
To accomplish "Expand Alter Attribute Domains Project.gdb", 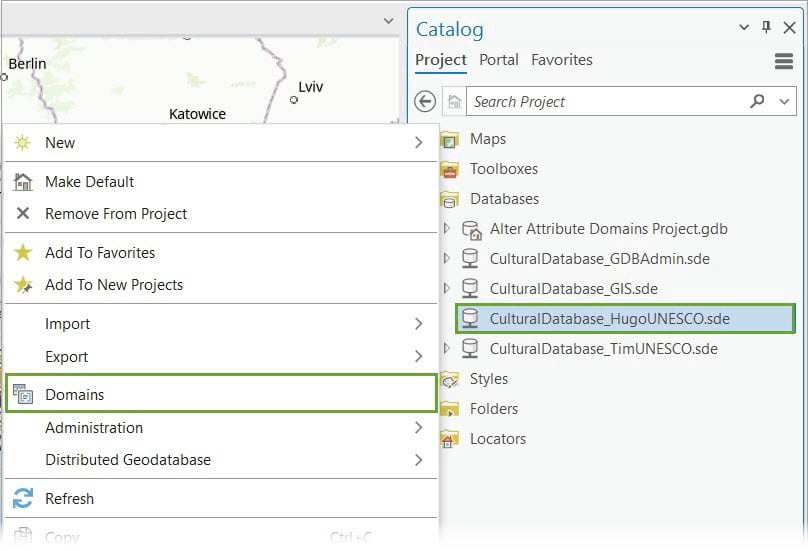I will click(447, 229).
